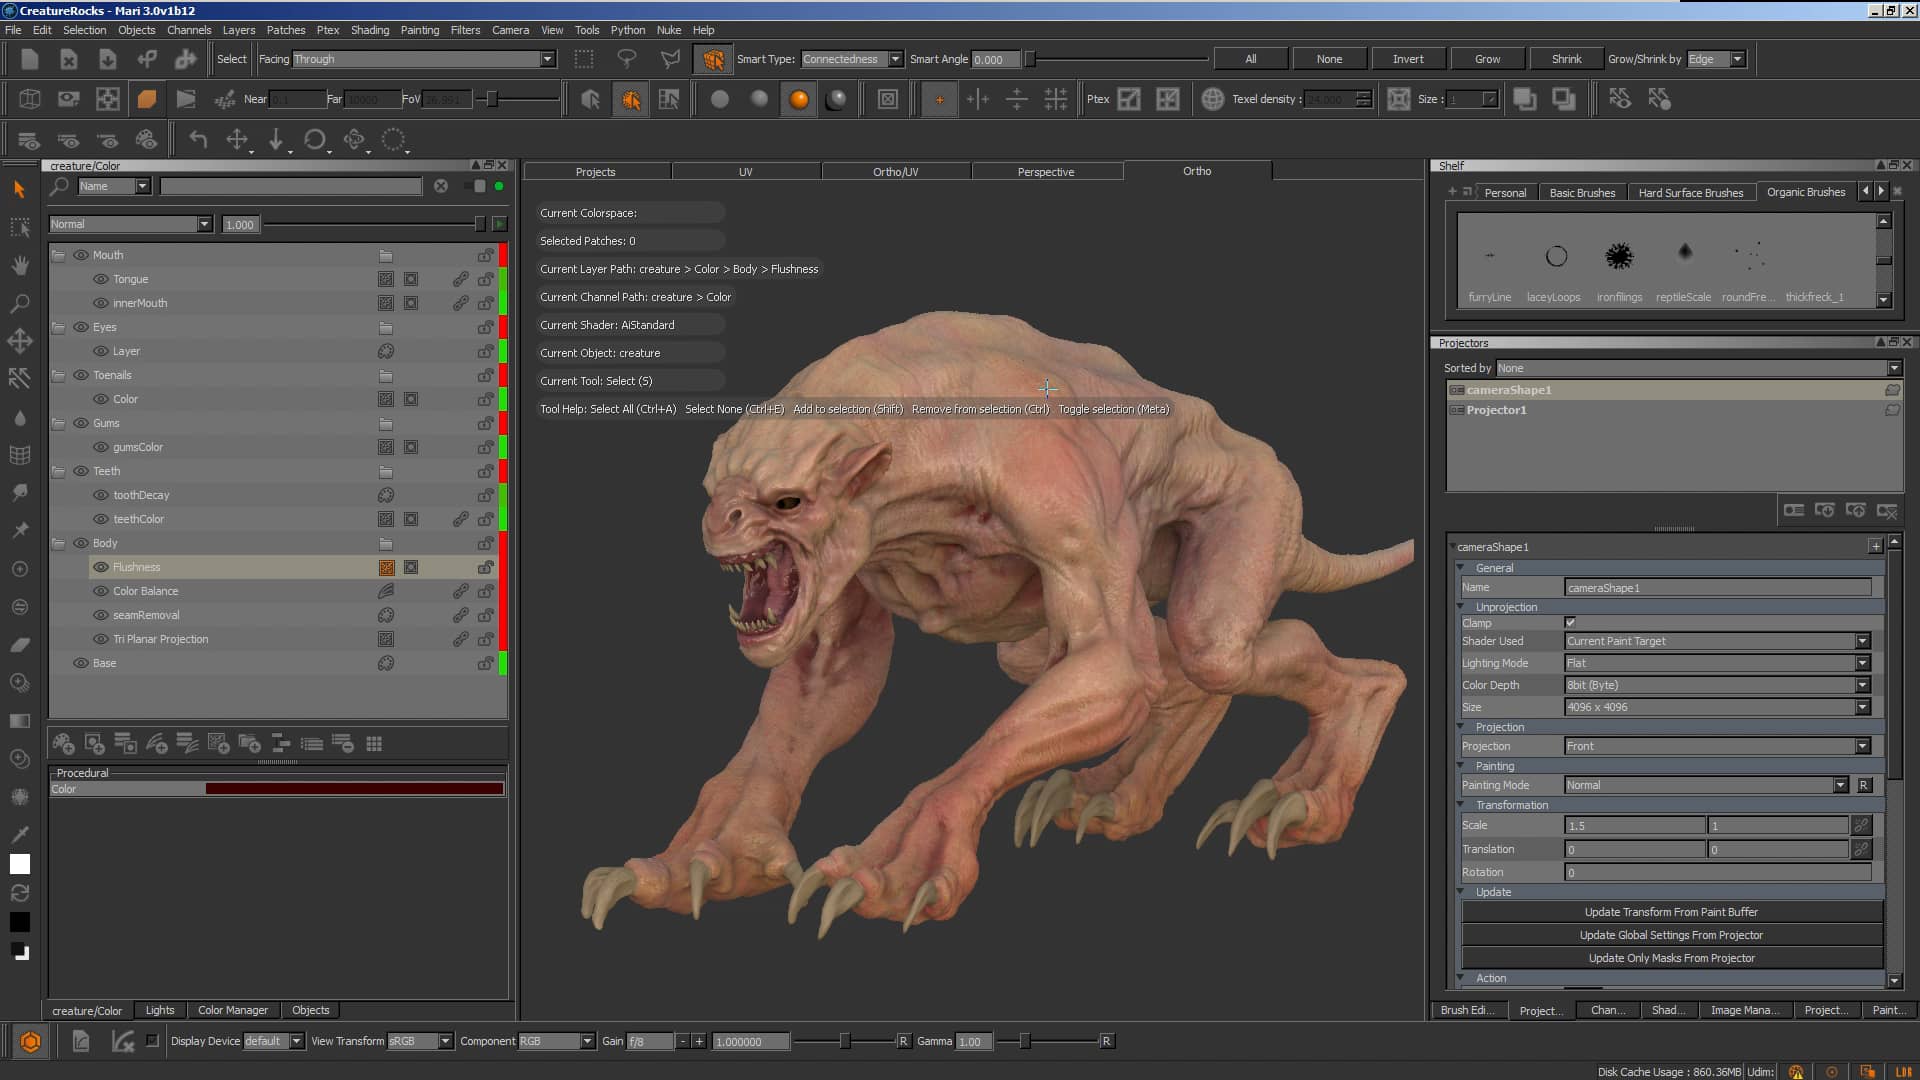Click the Add New Layer icon below layer stack
The width and height of the screenshot is (1920, 1080).
click(x=64, y=743)
